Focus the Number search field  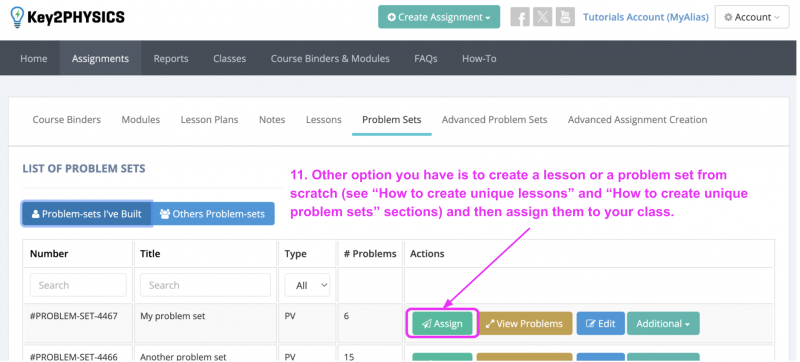[78, 285]
